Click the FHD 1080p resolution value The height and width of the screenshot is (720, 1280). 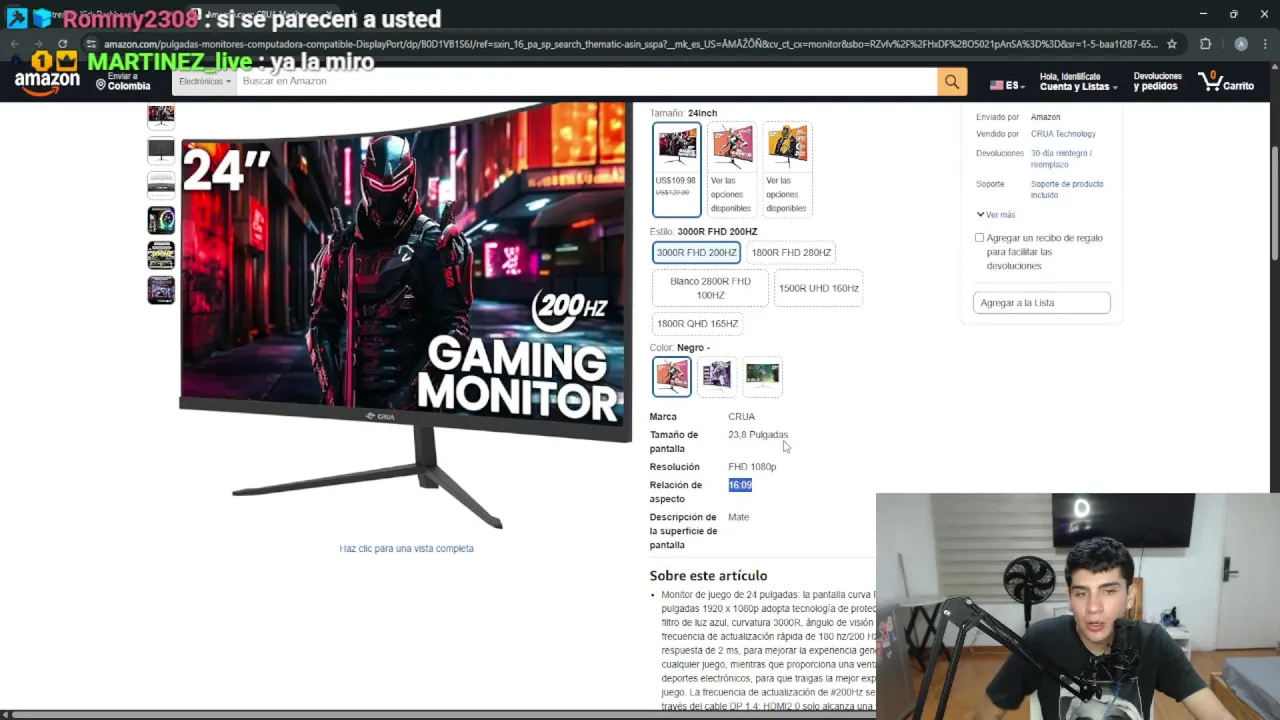coord(752,467)
